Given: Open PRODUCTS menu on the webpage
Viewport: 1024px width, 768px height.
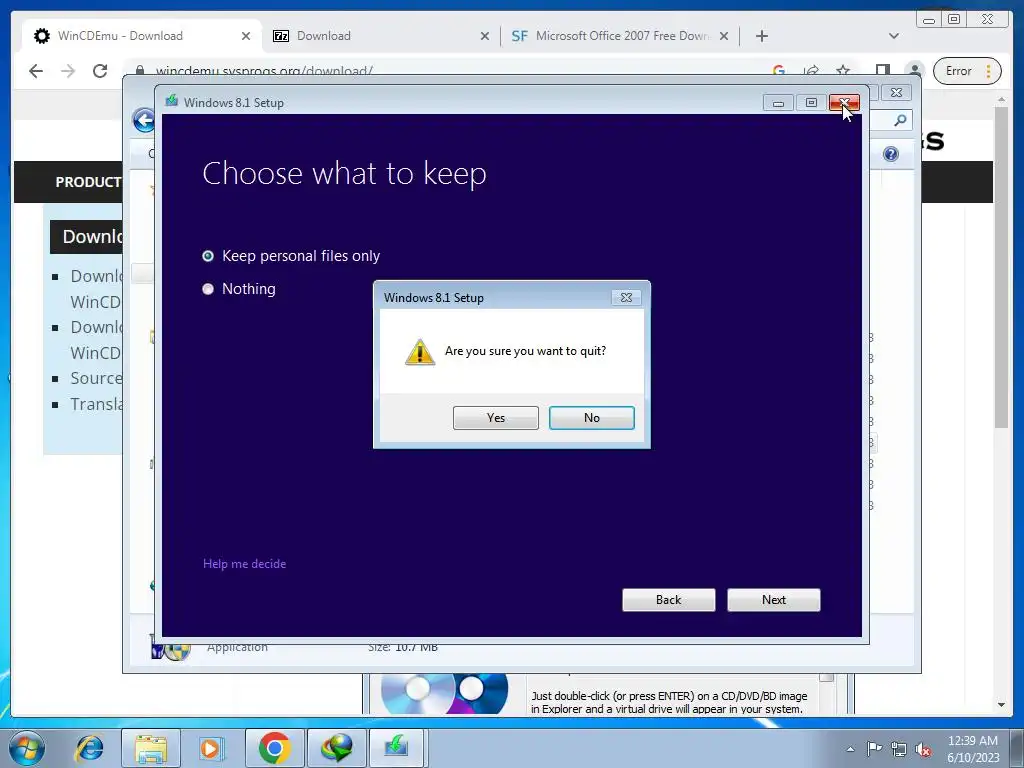Looking at the screenshot, I should click(88, 182).
